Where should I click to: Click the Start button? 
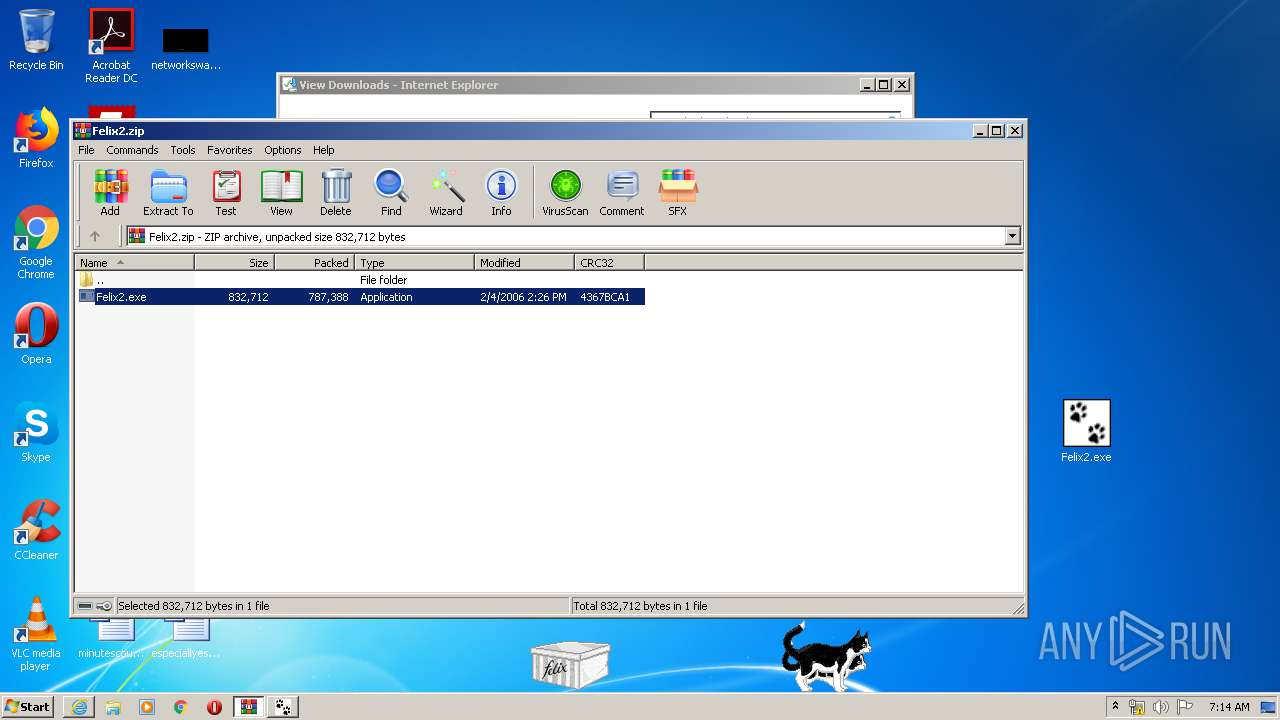(28, 707)
